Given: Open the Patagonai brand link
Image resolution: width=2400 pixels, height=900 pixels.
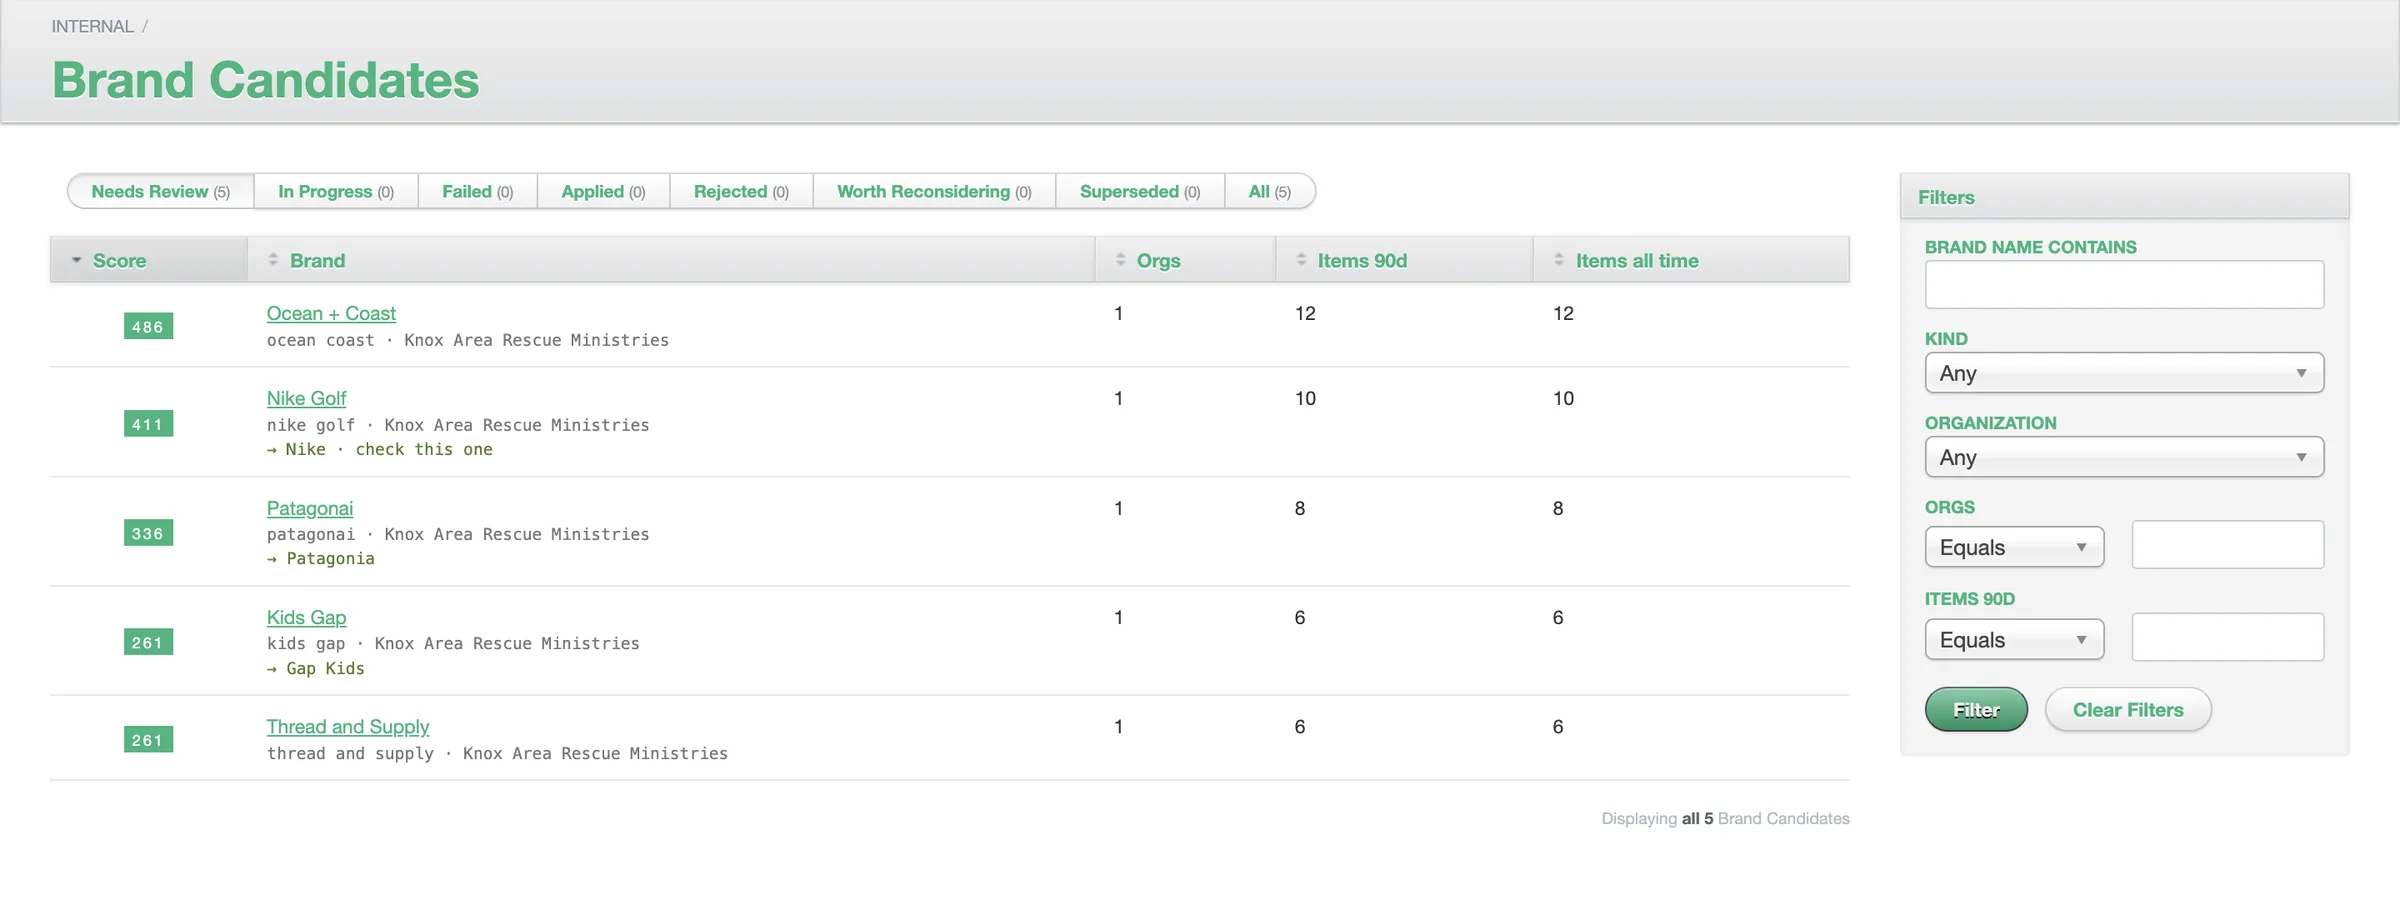Looking at the screenshot, I should [x=310, y=508].
